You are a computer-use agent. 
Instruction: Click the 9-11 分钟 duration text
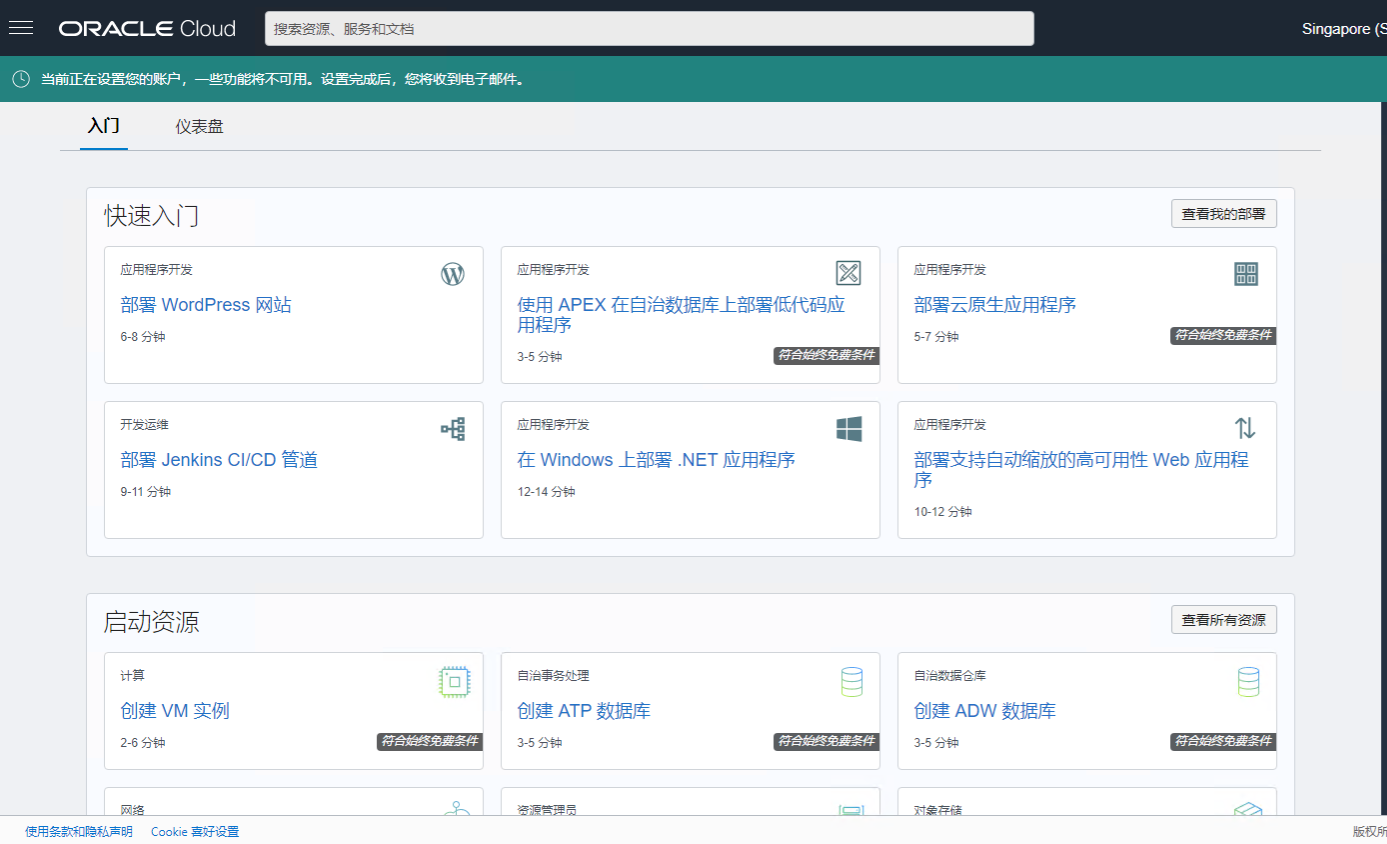pos(146,492)
